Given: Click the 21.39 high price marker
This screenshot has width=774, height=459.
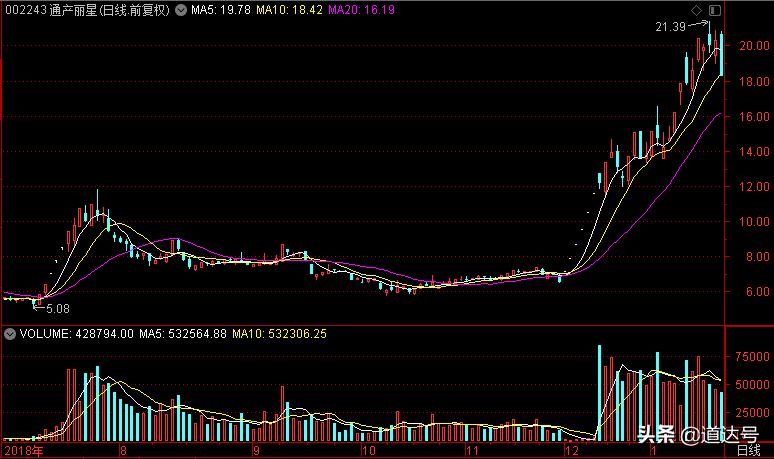Looking at the screenshot, I should [670, 27].
